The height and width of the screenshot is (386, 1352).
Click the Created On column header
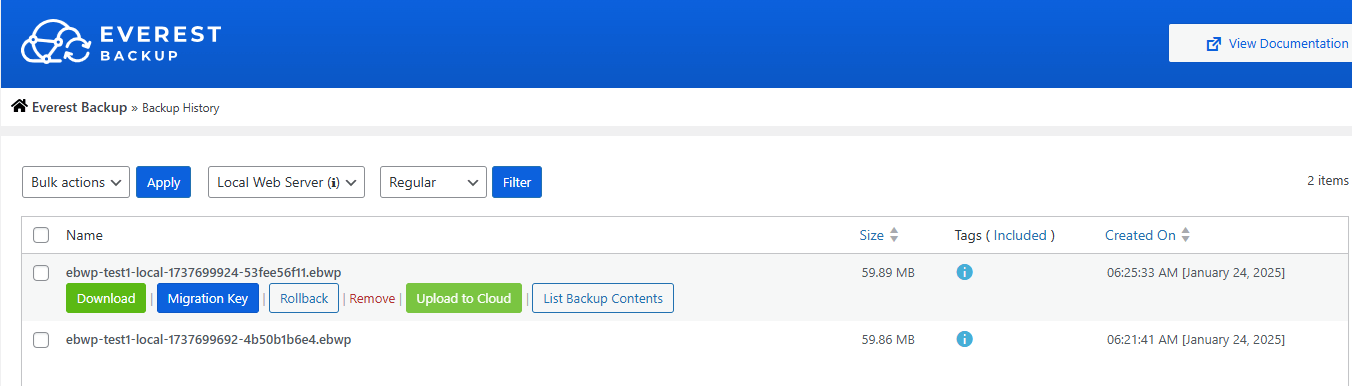[1140, 235]
